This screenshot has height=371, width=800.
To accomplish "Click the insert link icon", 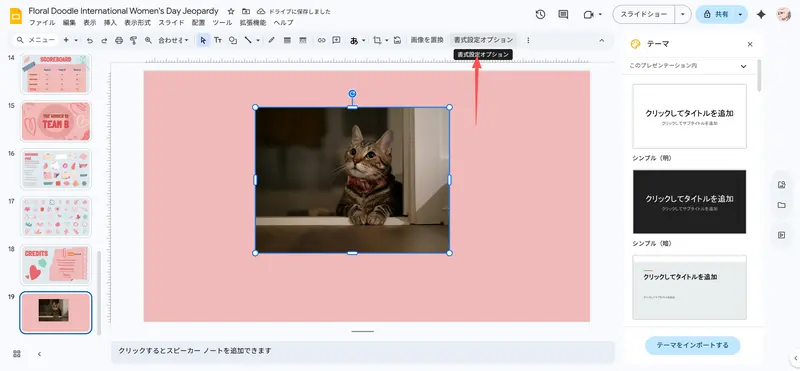I will pyautogui.click(x=321, y=40).
